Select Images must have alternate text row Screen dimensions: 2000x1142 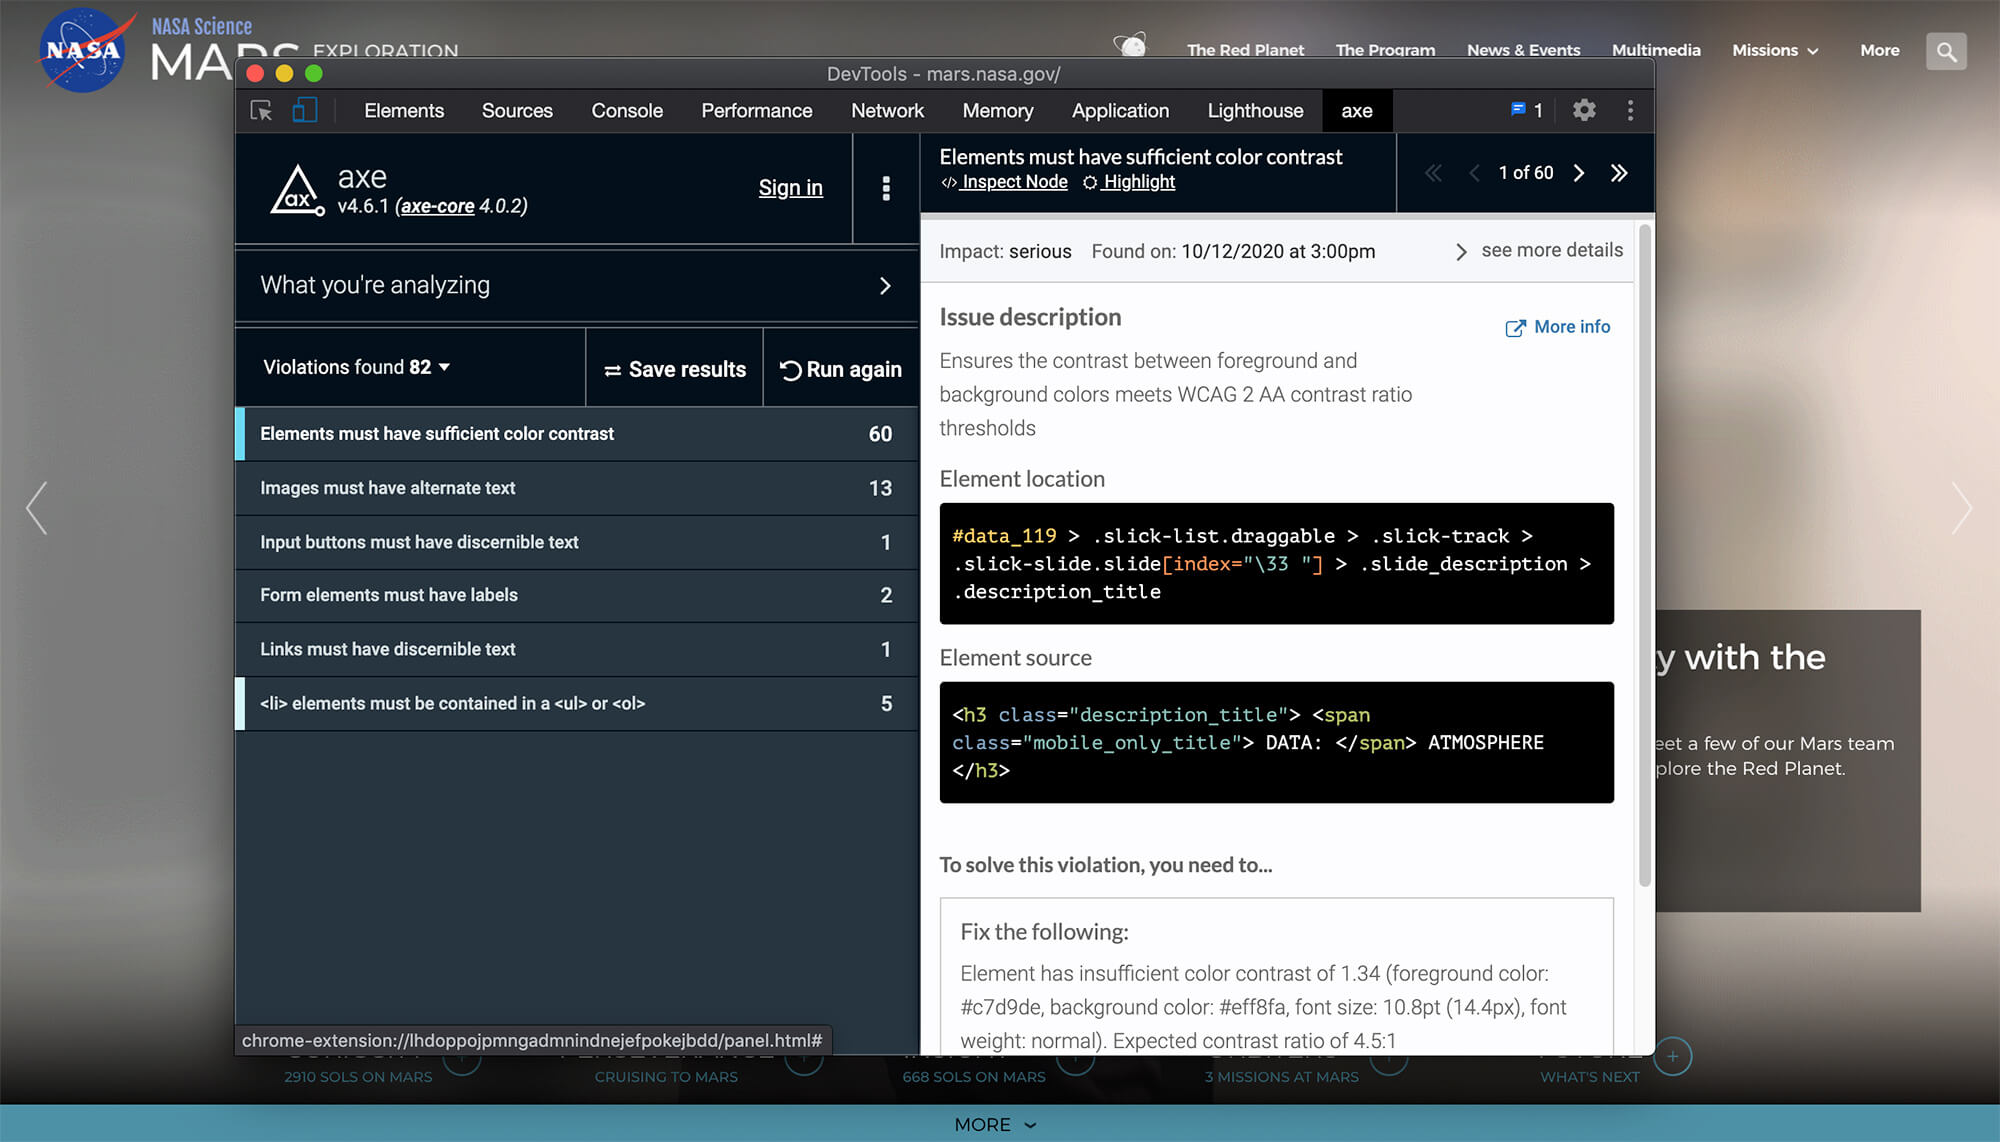[x=576, y=488]
